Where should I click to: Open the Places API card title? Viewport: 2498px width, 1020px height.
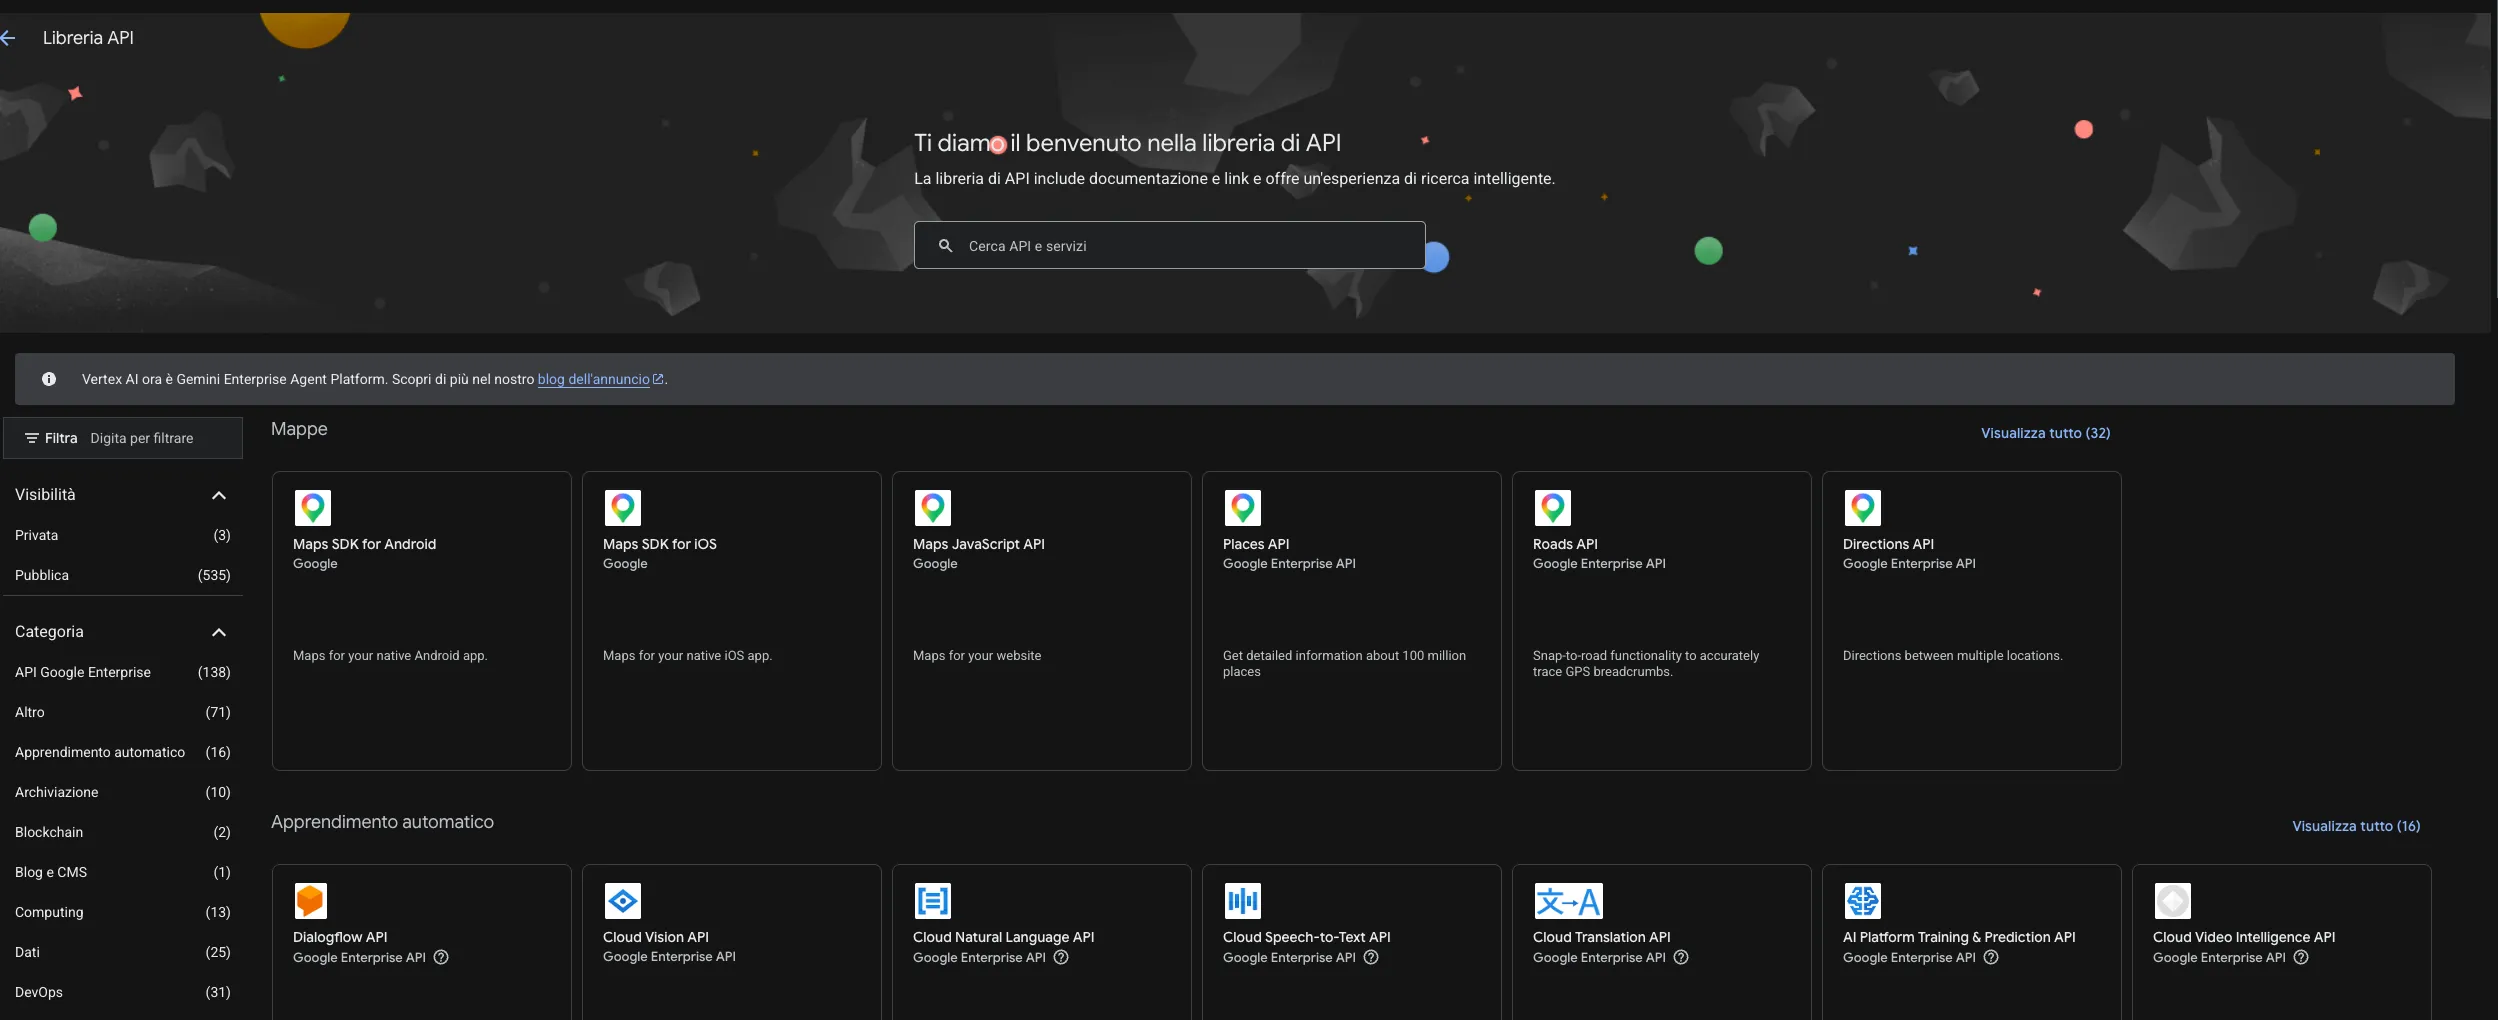(x=1256, y=544)
